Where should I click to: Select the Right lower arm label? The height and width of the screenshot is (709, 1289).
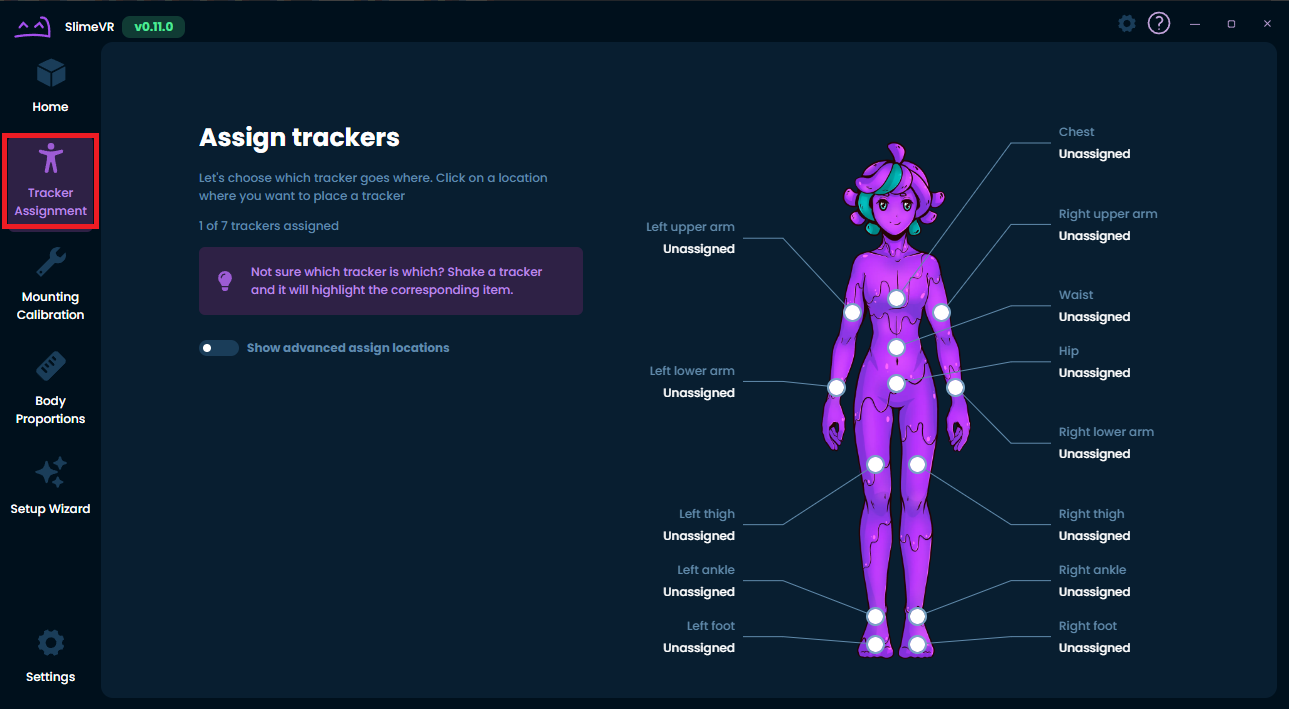(x=1105, y=433)
